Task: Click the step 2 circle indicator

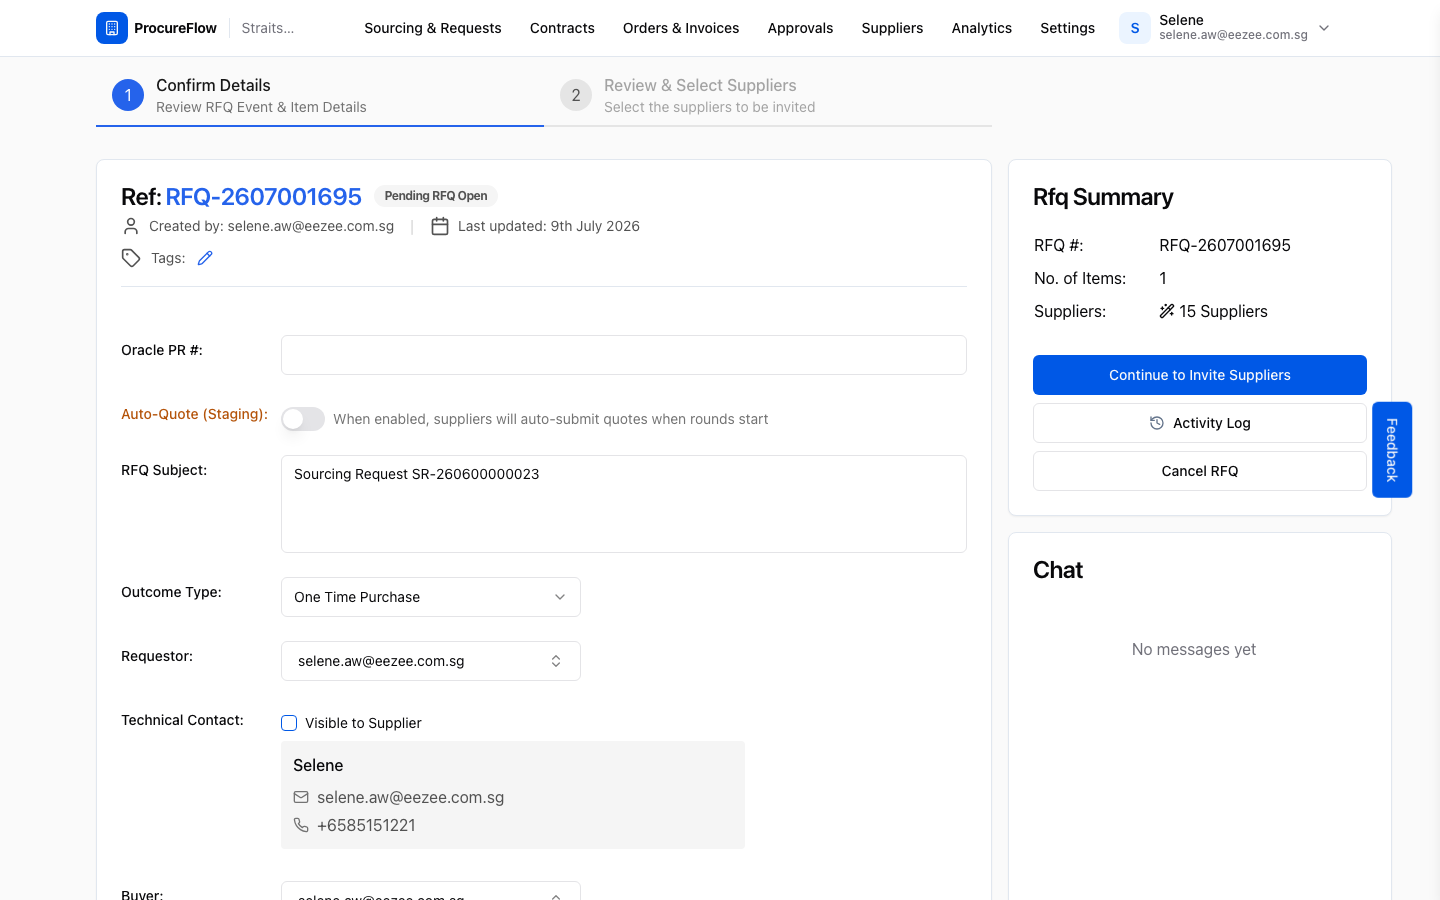Action: 576,95
